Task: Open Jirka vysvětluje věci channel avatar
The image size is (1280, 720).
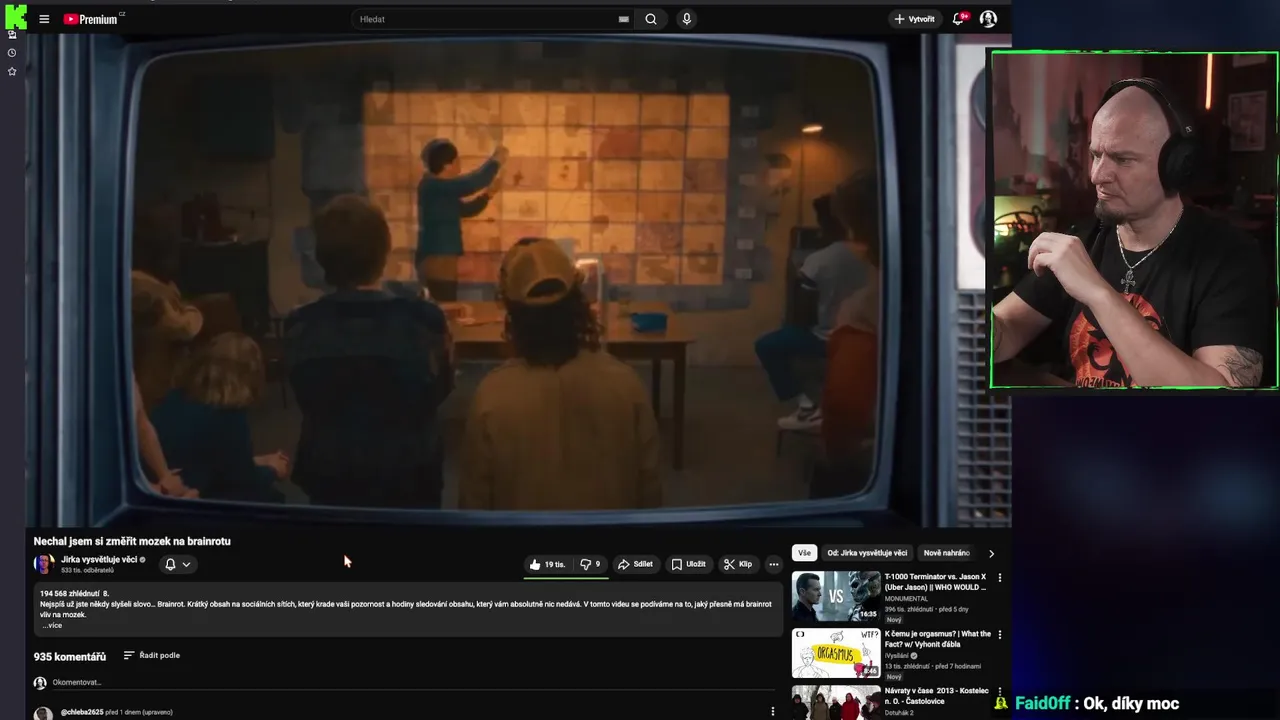Action: (x=44, y=564)
